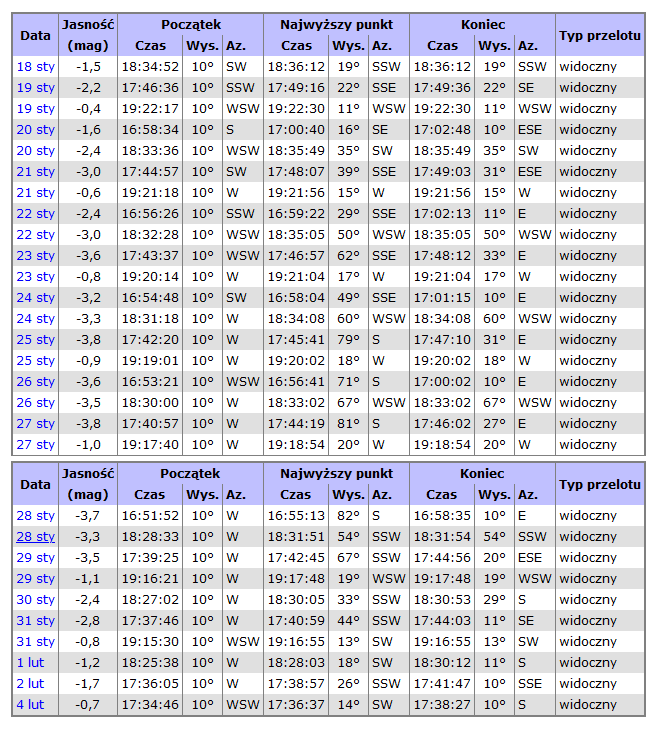
Task: Select the highest-point time 16:59:22
Action: click(x=296, y=214)
